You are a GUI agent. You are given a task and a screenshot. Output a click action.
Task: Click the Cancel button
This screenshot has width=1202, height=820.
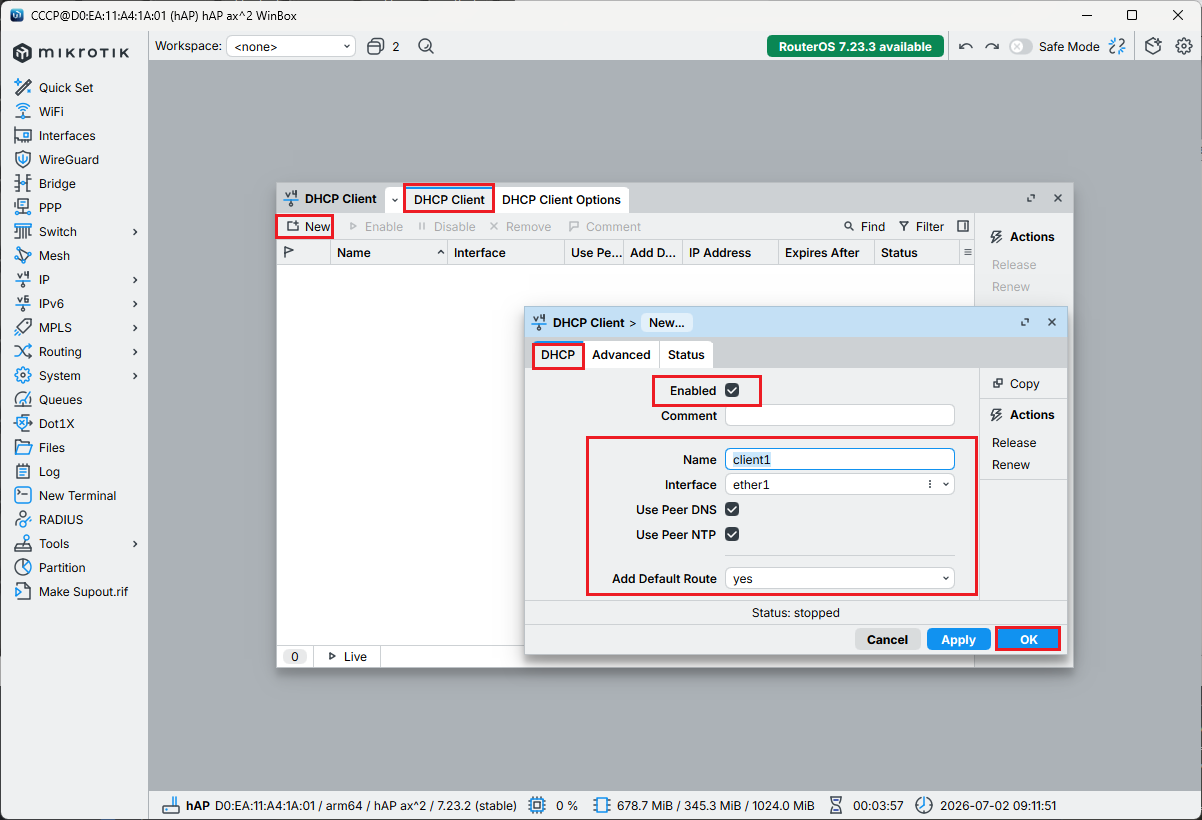[x=887, y=639]
